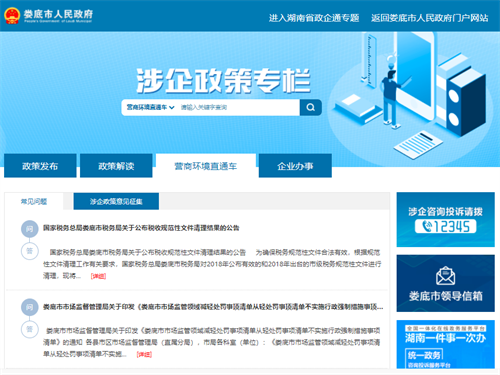Viewport: 500px width, 375px height.
Task: Click the second question '问' circle icon
Action: tap(30, 307)
